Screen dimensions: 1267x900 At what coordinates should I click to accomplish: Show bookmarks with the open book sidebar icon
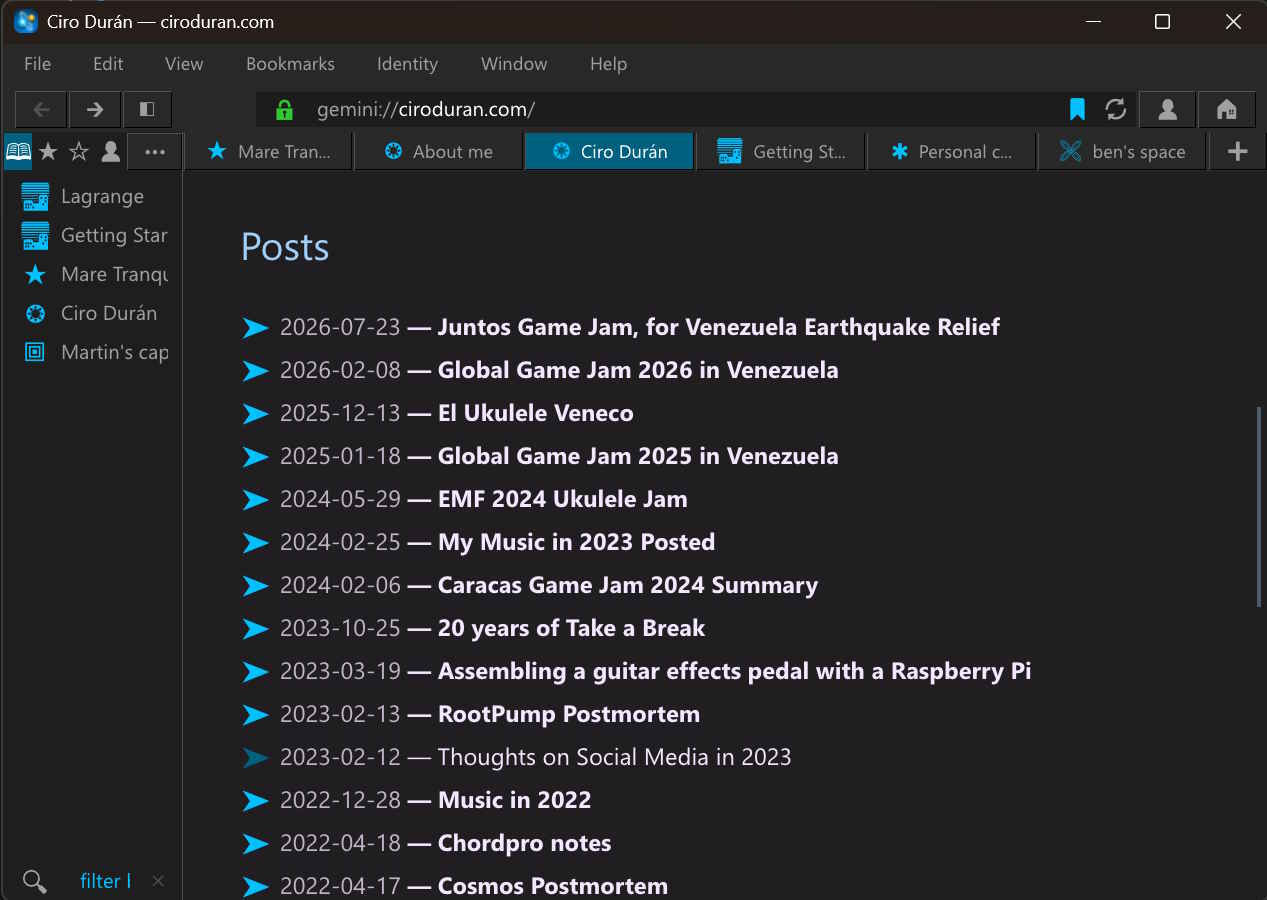pyautogui.click(x=18, y=152)
